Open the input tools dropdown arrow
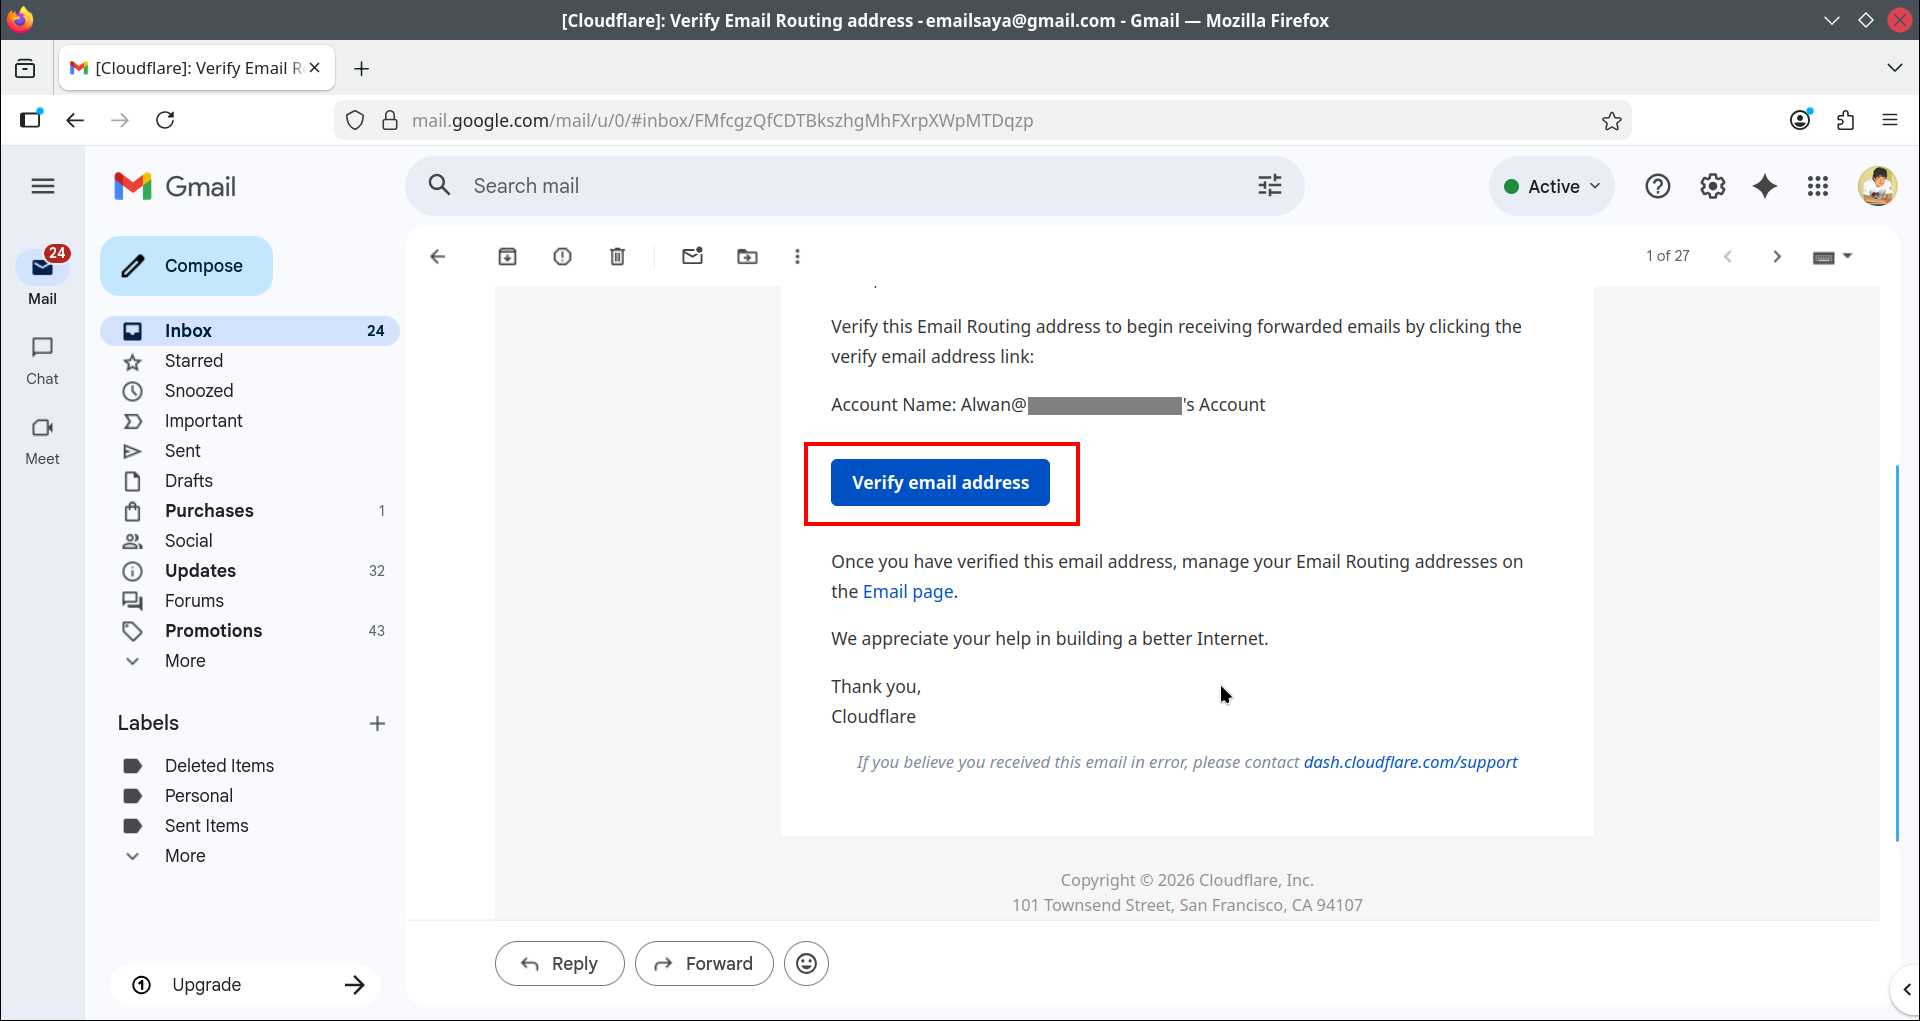Screen dimensions: 1920x1021 tap(1847, 257)
